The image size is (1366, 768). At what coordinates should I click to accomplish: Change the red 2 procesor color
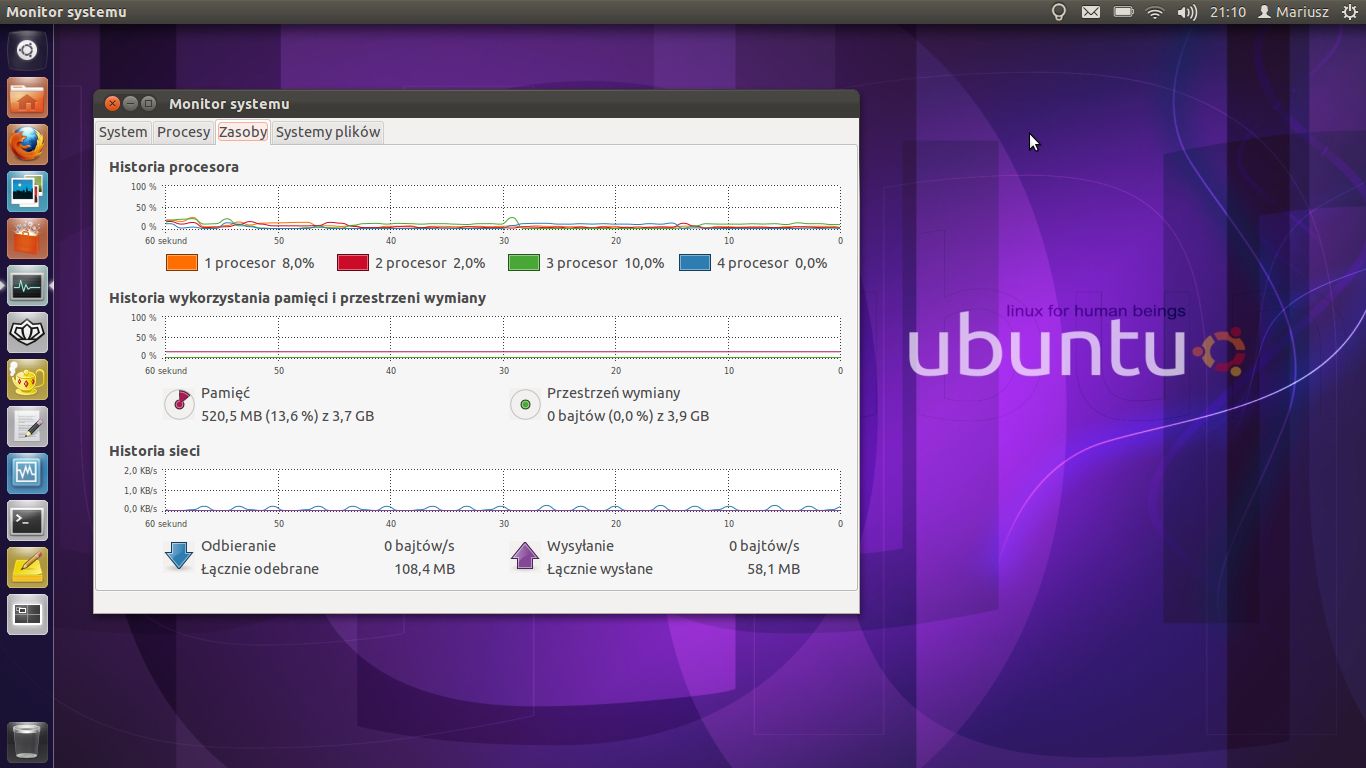coord(353,263)
